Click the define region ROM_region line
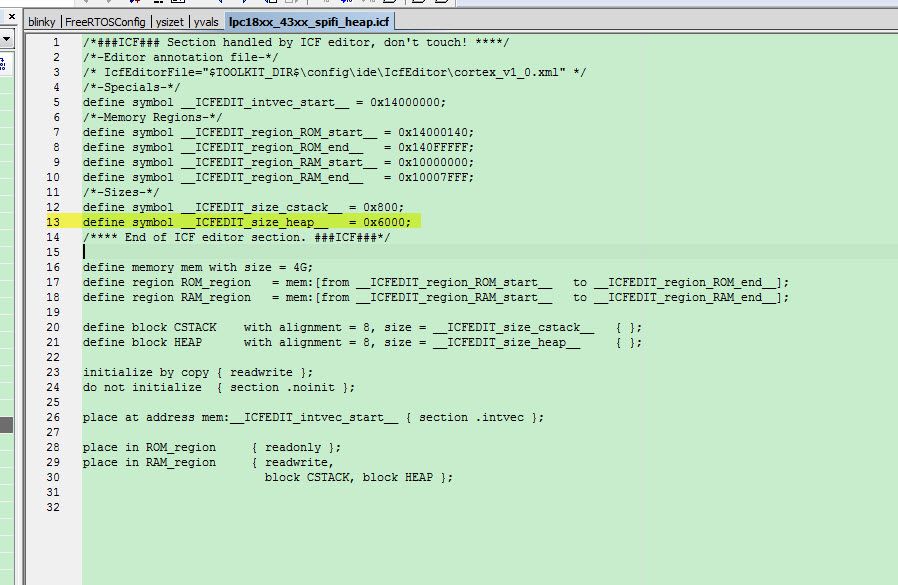The image size is (898, 585). point(436,282)
